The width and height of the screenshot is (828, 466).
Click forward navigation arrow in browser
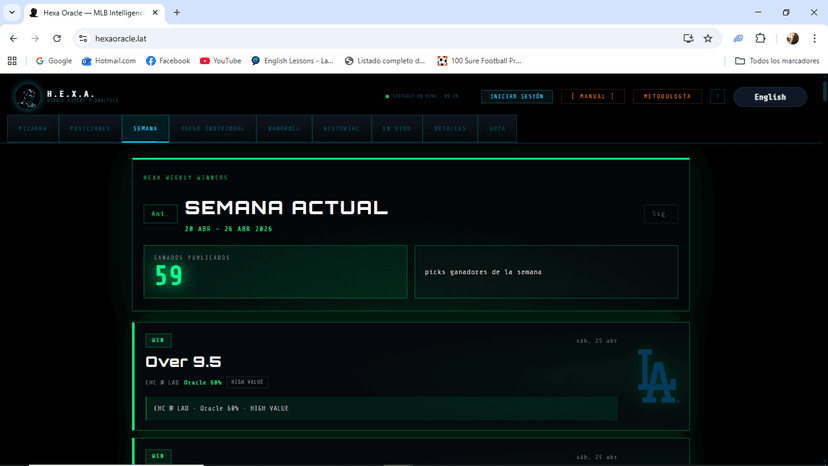tap(35, 39)
